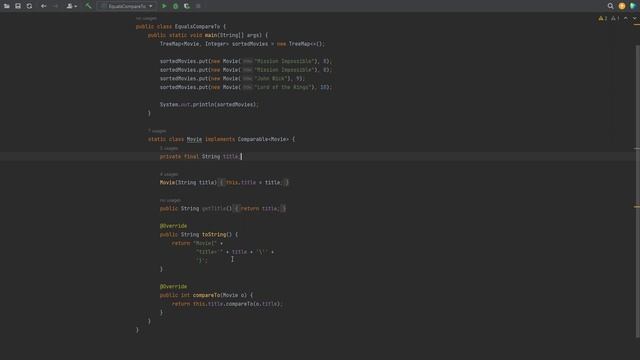Viewport: 640px width, 360px height.
Task: Click 'Comparable<Movie>' in class declaration
Action: coord(263,139)
